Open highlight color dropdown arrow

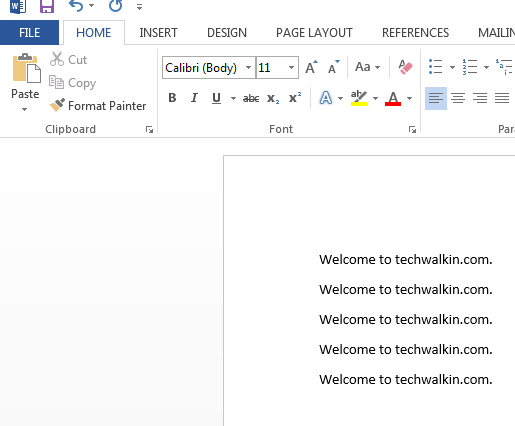tap(376, 98)
